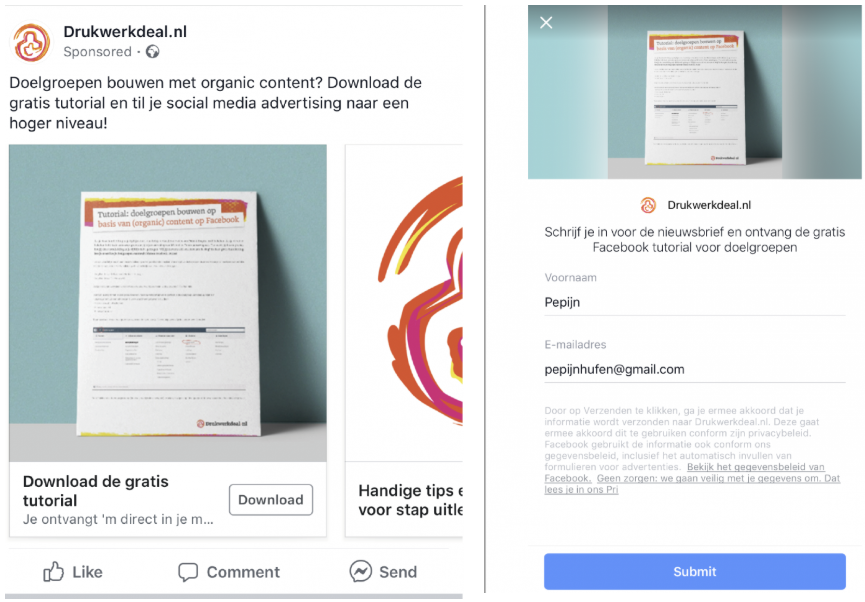
Task: Open the 'Bekijk het gegevensbeleid van Facebook' link
Action: tap(685, 472)
